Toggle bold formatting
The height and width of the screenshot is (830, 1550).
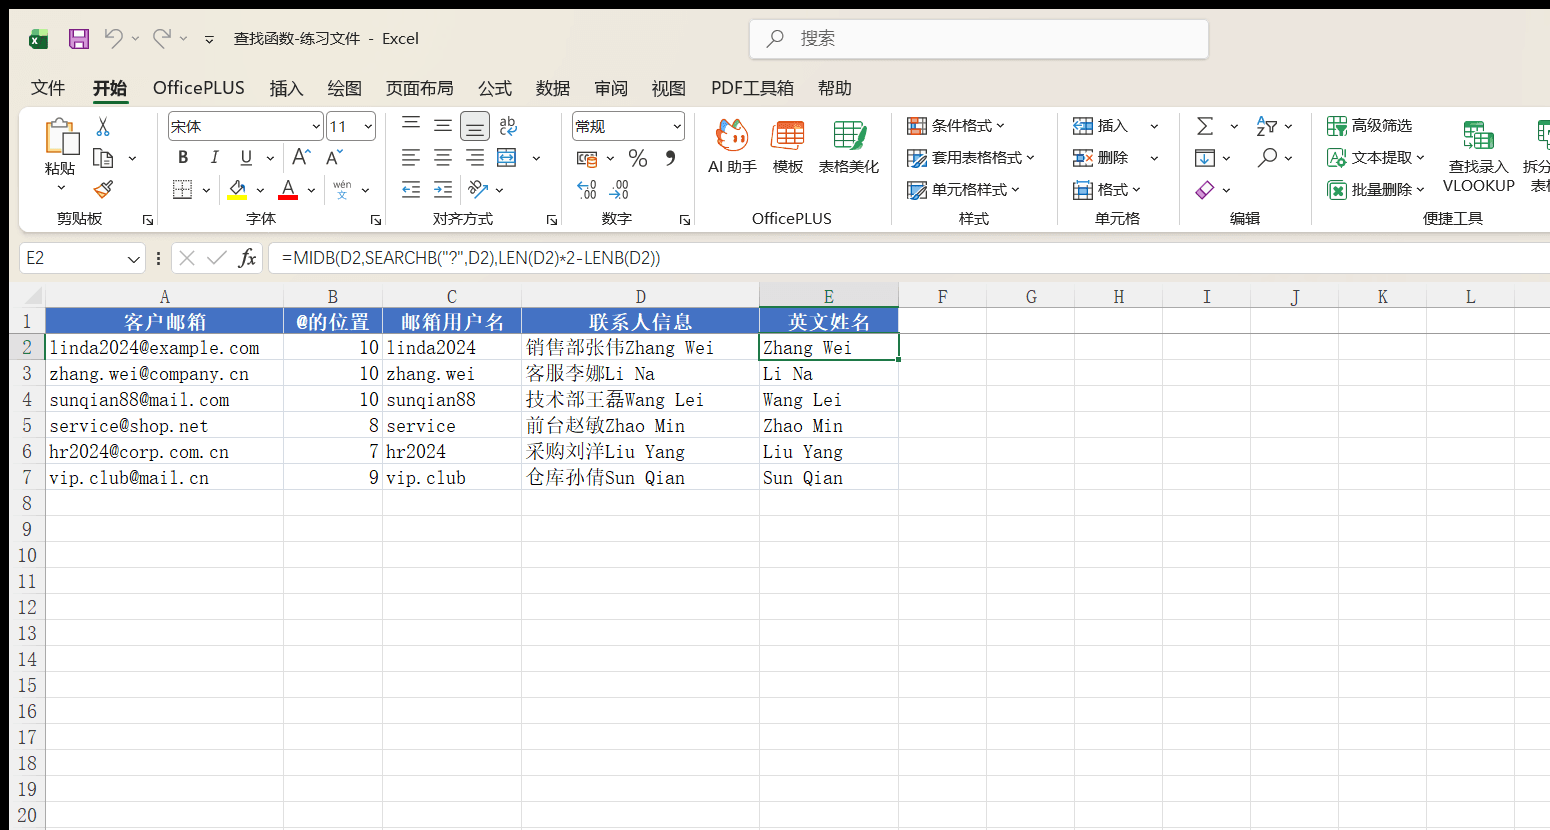pyautogui.click(x=183, y=158)
